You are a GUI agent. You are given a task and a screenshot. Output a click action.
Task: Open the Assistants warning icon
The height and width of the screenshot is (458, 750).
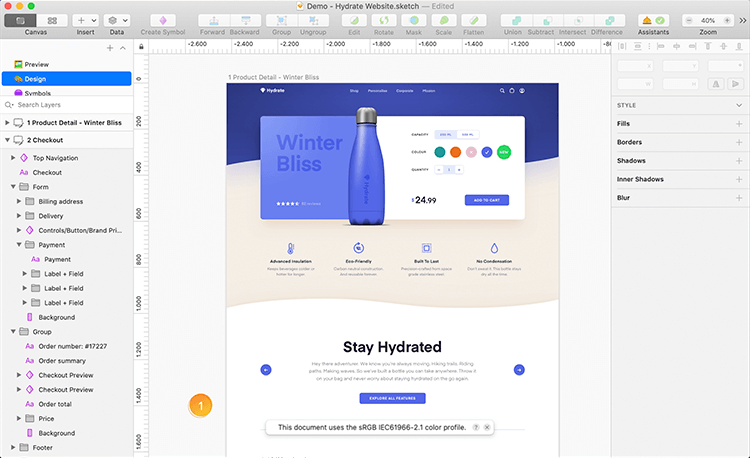(647, 21)
